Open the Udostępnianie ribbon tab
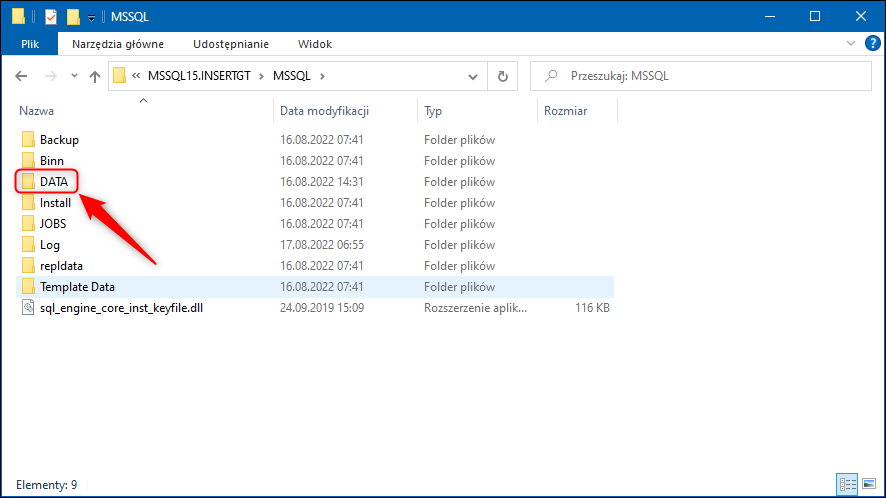The height and width of the screenshot is (498, 886). point(231,44)
